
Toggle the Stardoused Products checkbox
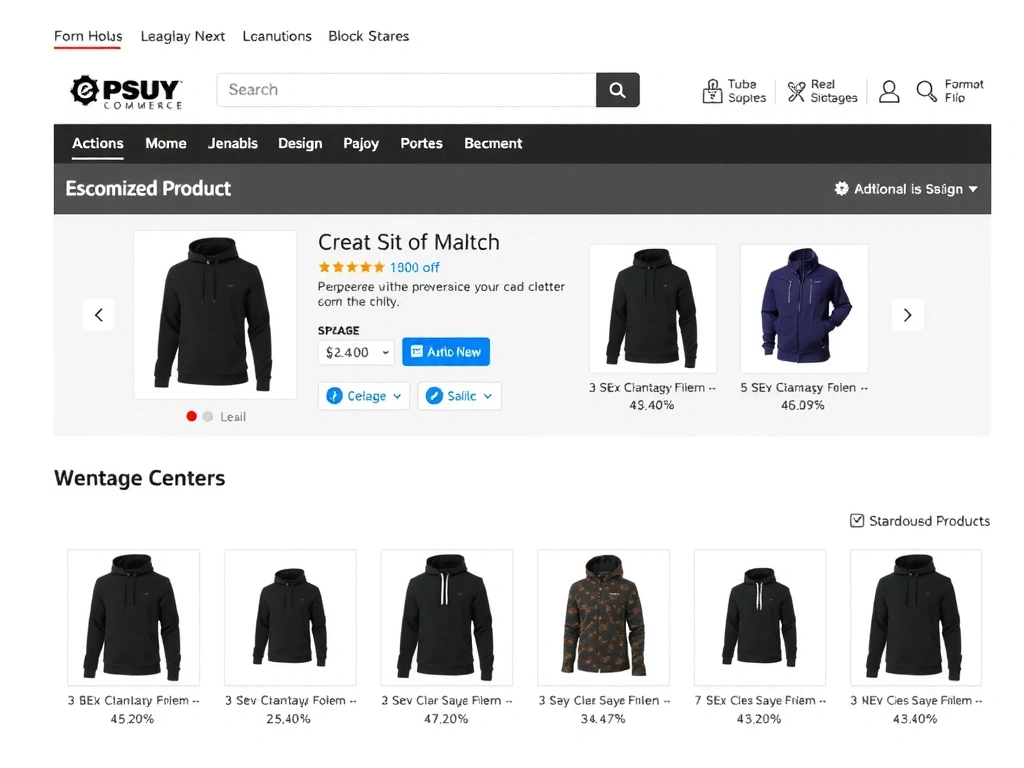(857, 520)
